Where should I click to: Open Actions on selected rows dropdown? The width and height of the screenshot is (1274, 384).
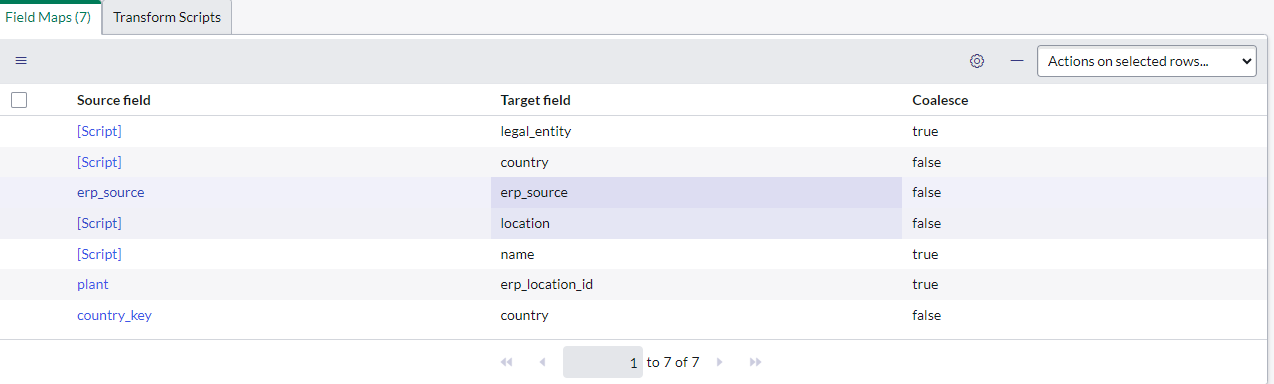tap(1146, 61)
